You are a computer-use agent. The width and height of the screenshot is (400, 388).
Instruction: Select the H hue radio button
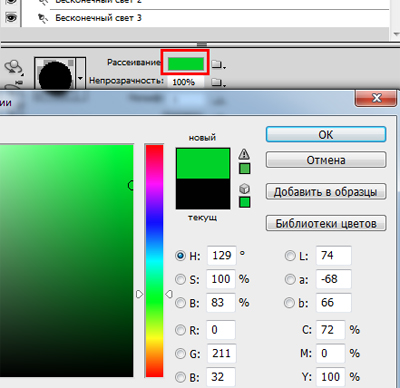click(180, 256)
